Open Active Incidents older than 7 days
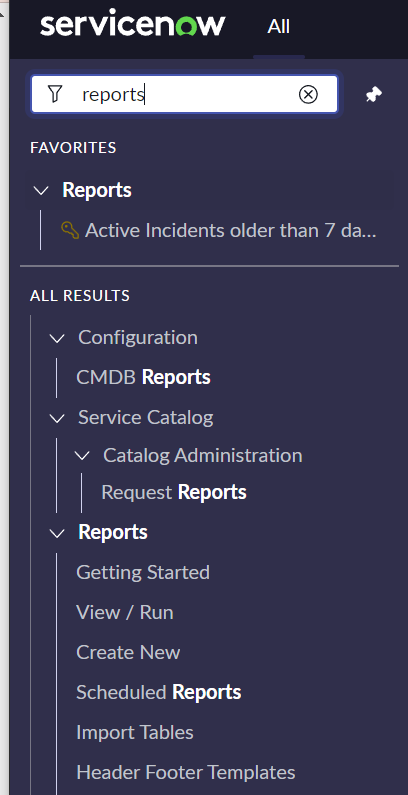Screen dimensions: 408x795 (x=231, y=230)
